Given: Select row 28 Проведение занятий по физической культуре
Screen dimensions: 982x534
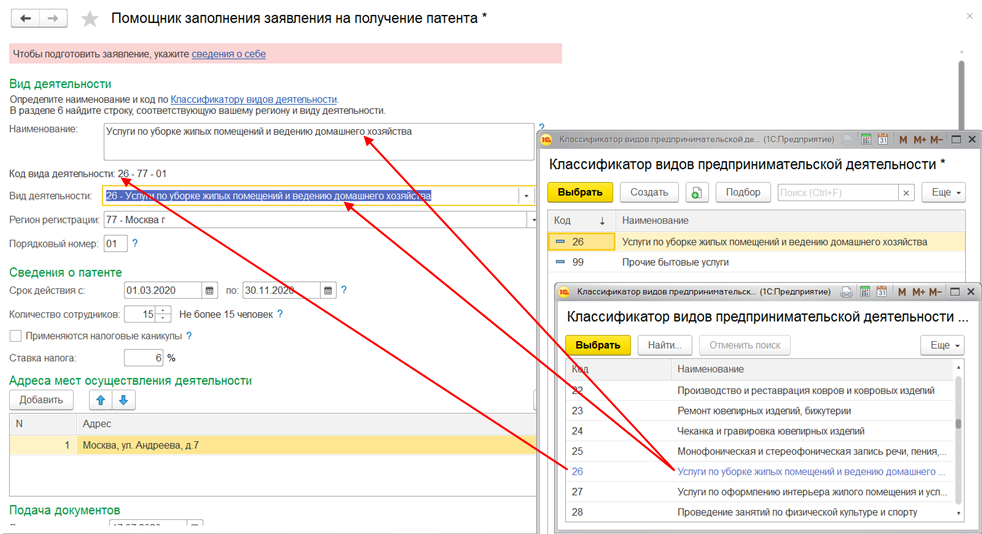Looking at the screenshot, I should point(760,512).
